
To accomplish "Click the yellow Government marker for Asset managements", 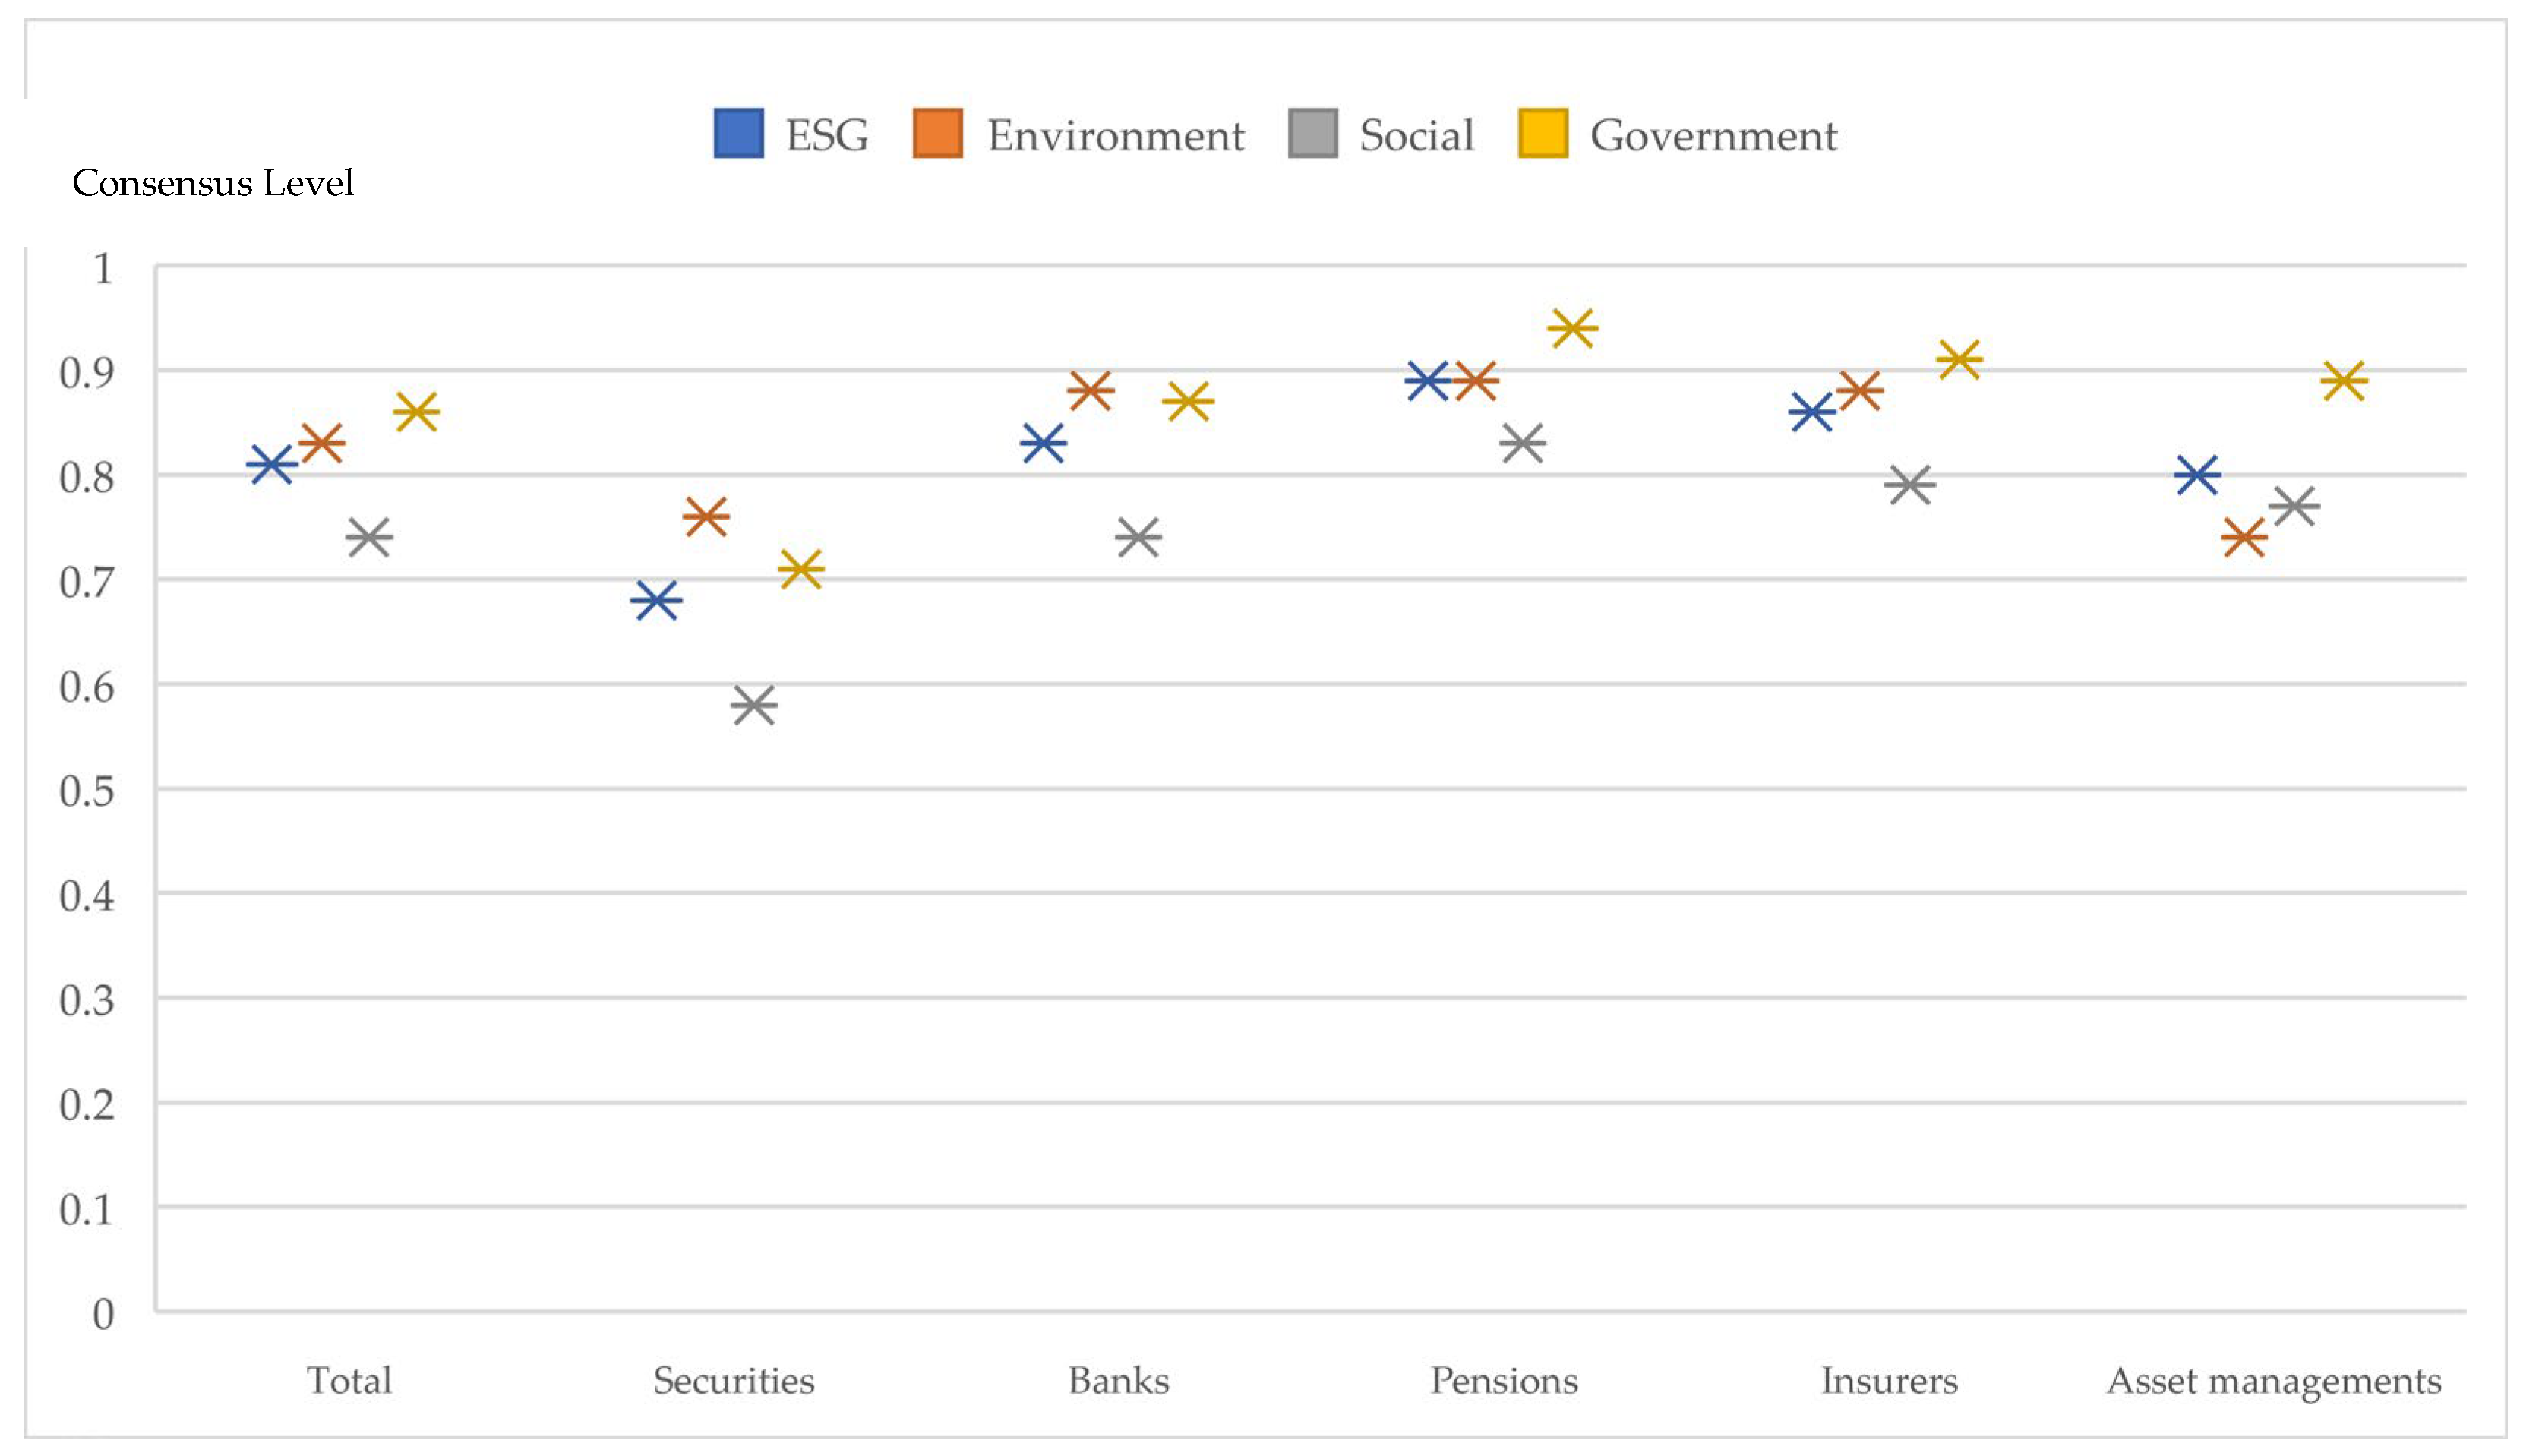I will coord(2343,380).
